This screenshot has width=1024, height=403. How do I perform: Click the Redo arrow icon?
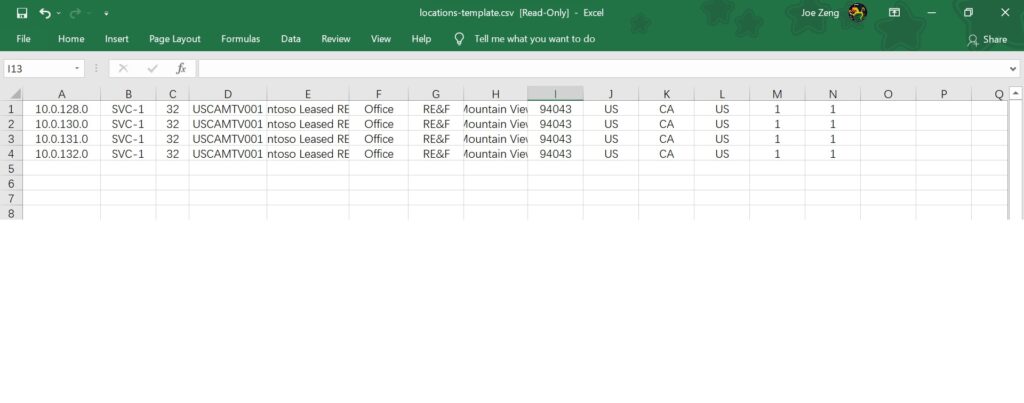(75, 13)
